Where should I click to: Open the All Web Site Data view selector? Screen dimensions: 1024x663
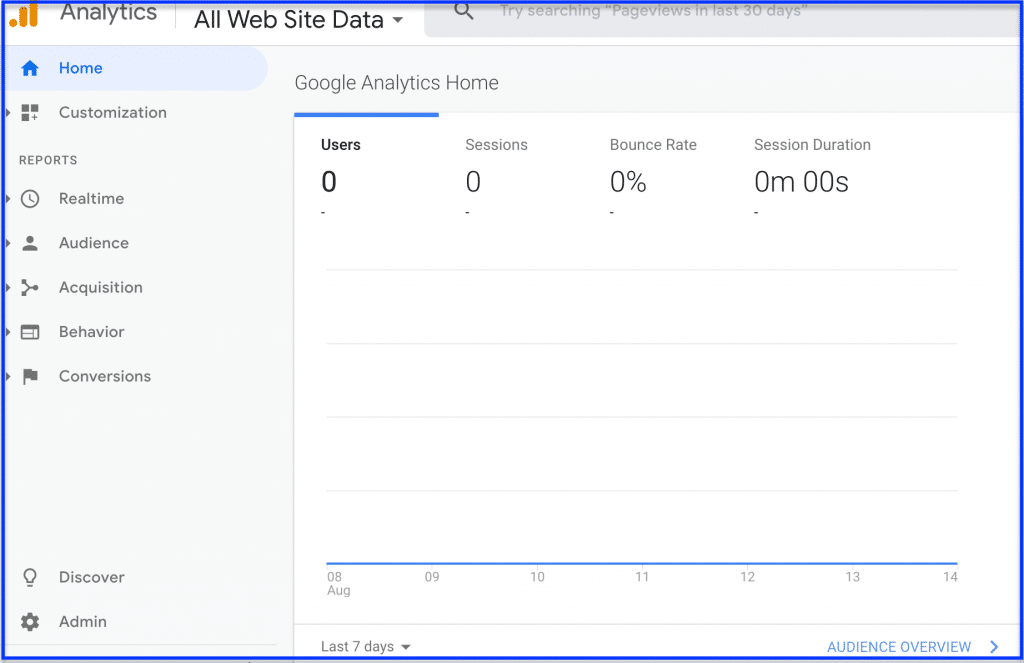tap(298, 20)
